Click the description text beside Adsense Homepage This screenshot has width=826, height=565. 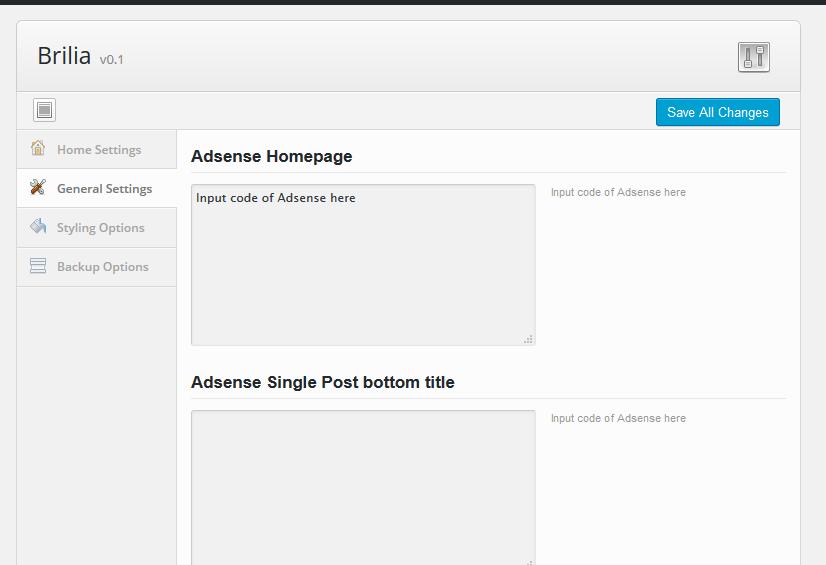coord(618,192)
